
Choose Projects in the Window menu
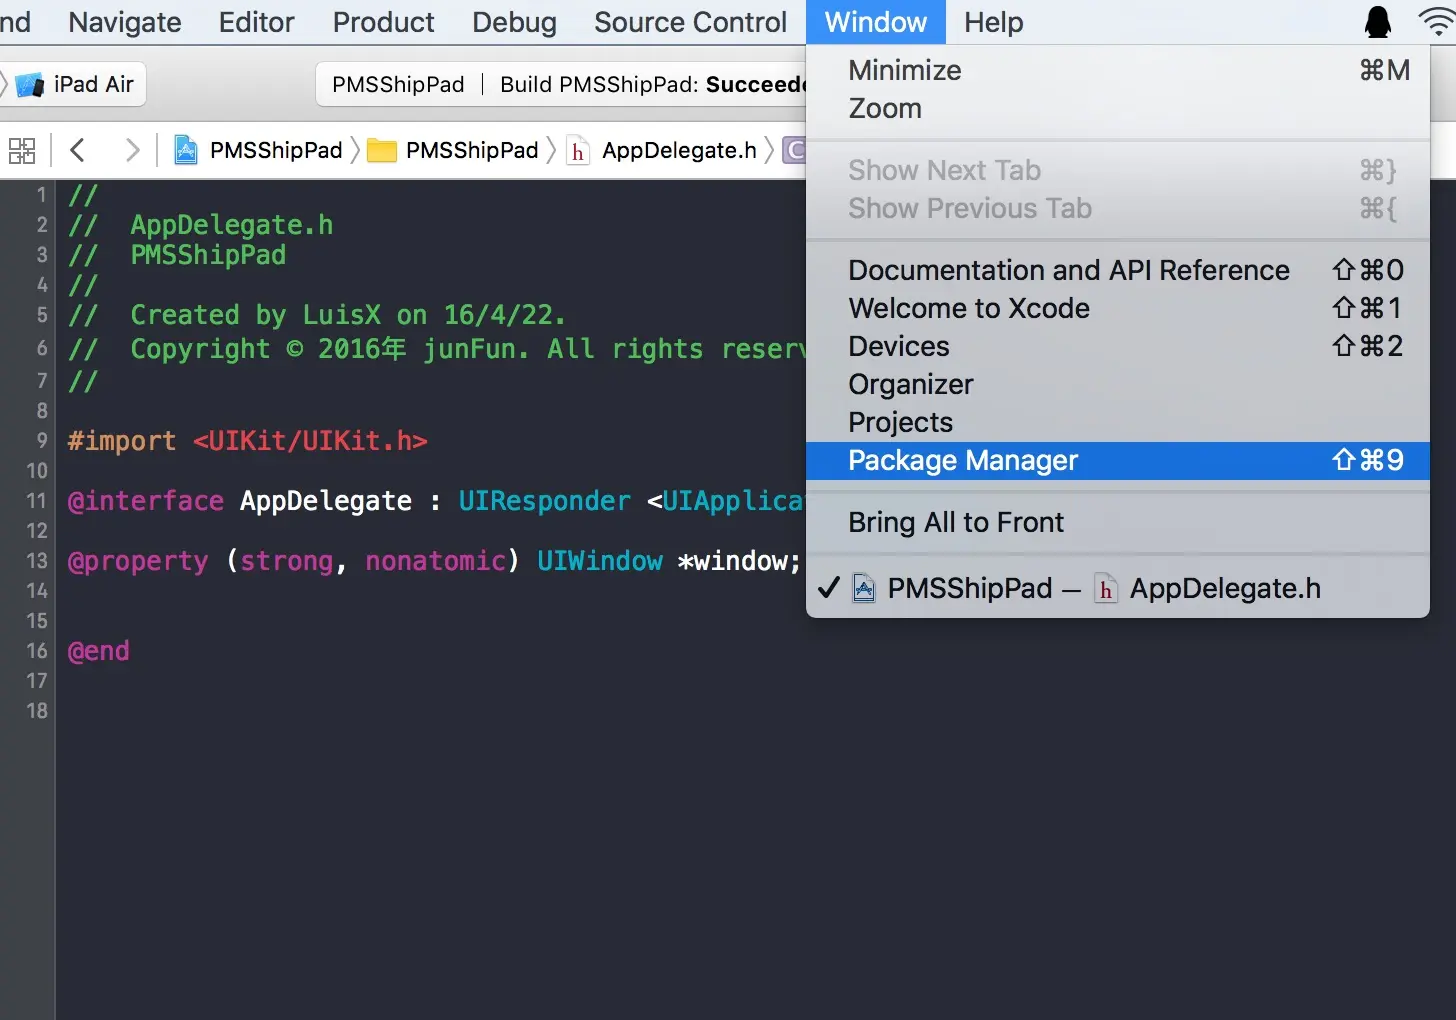click(x=1118, y=422)
